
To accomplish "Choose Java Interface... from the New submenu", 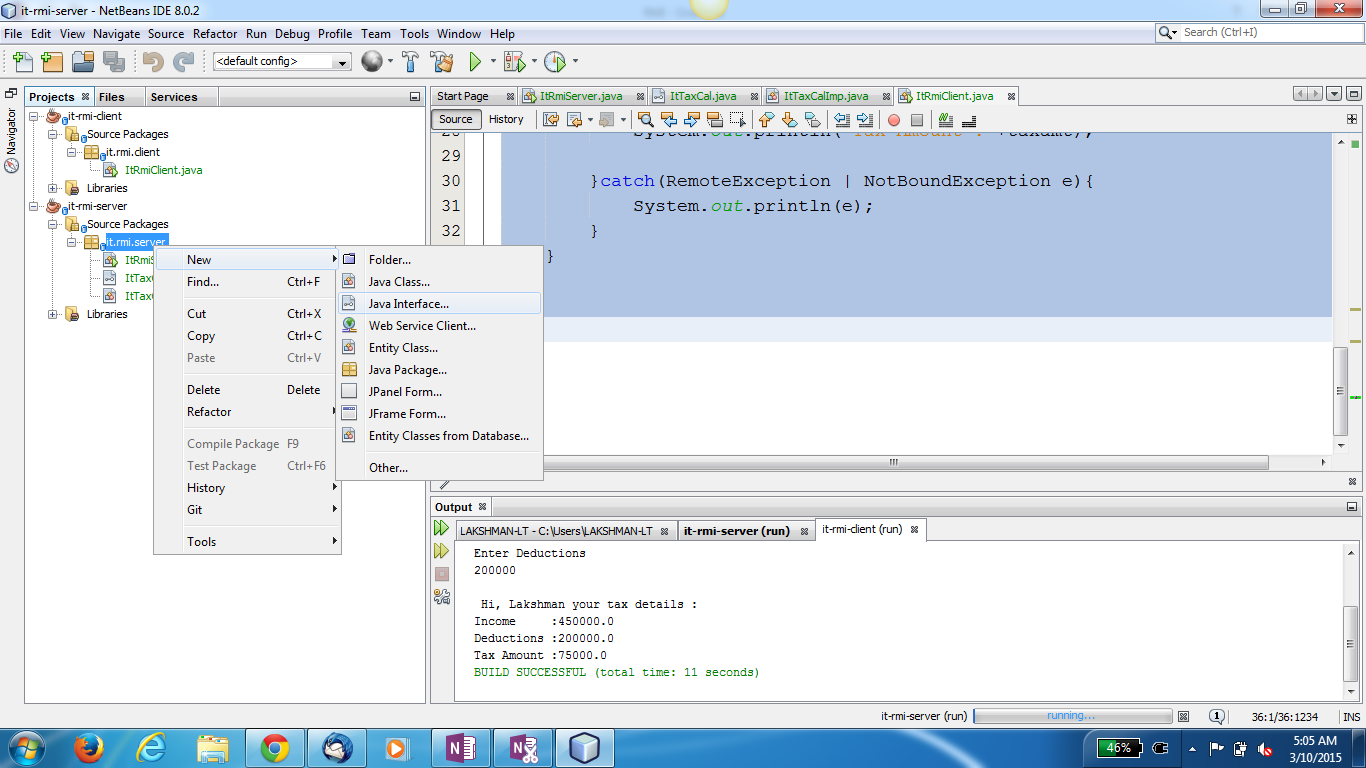I will (x=439, y=304).
